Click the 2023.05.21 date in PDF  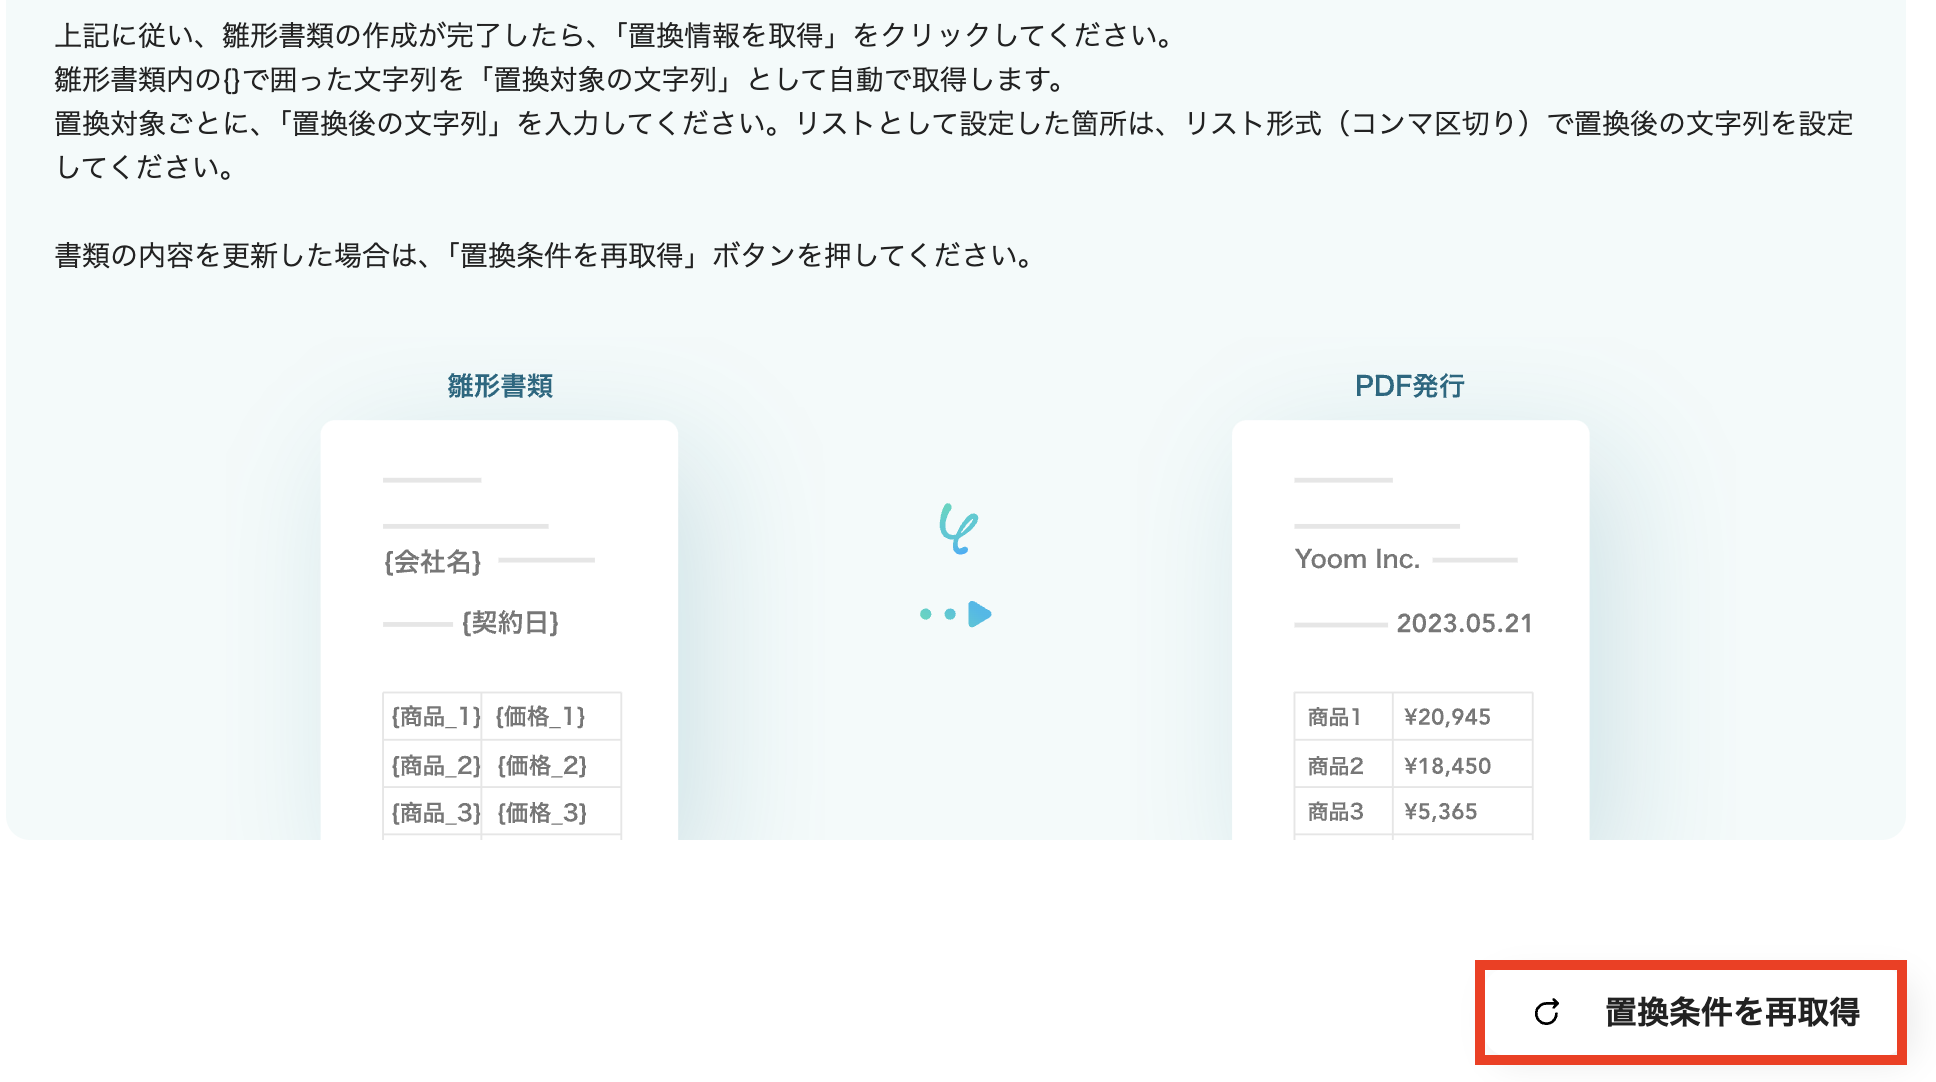1464,624
